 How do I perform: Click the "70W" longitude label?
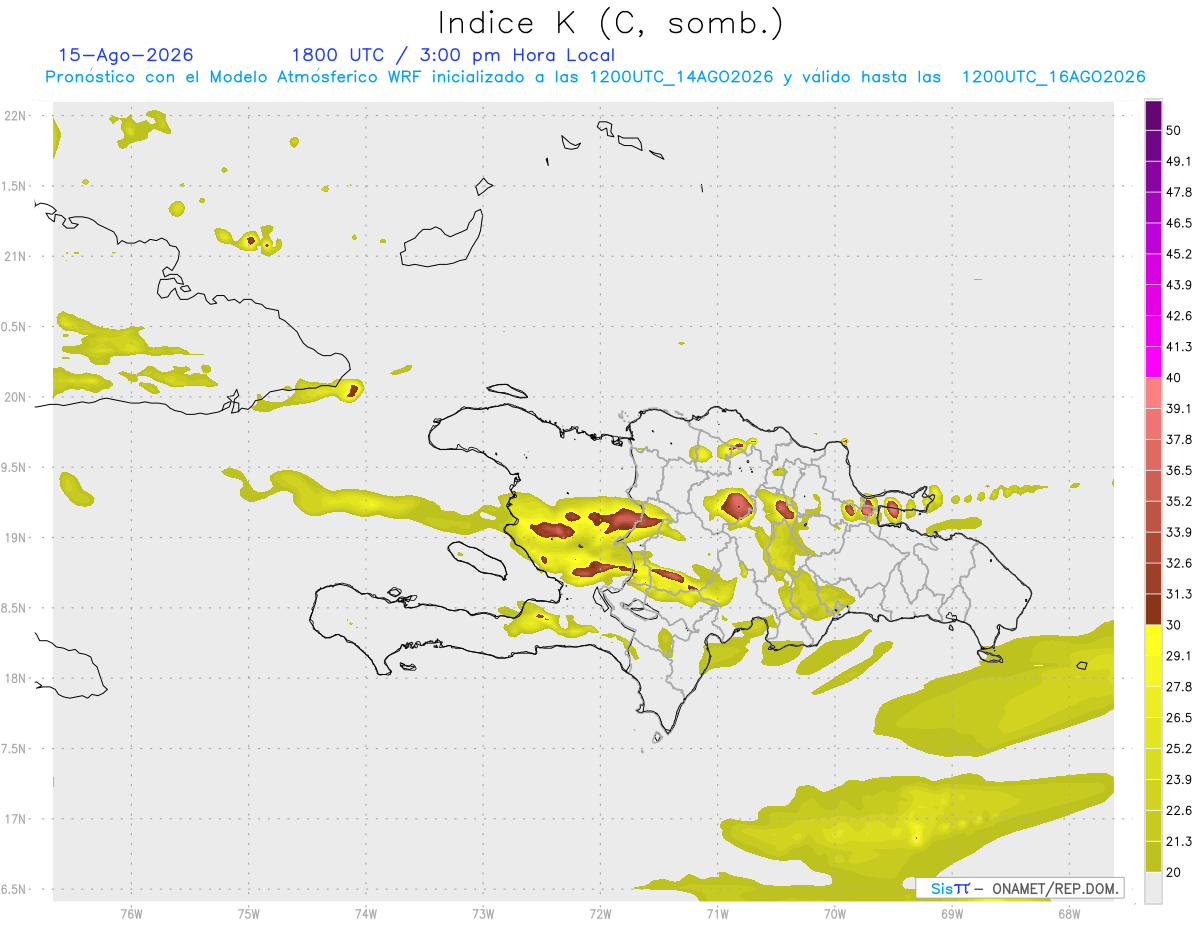[835, 912]
